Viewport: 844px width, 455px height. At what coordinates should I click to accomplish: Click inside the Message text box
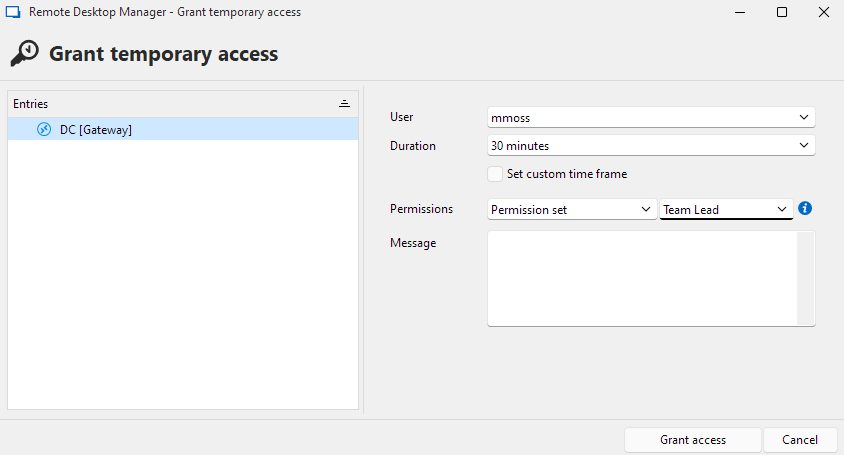click(641, 278)
